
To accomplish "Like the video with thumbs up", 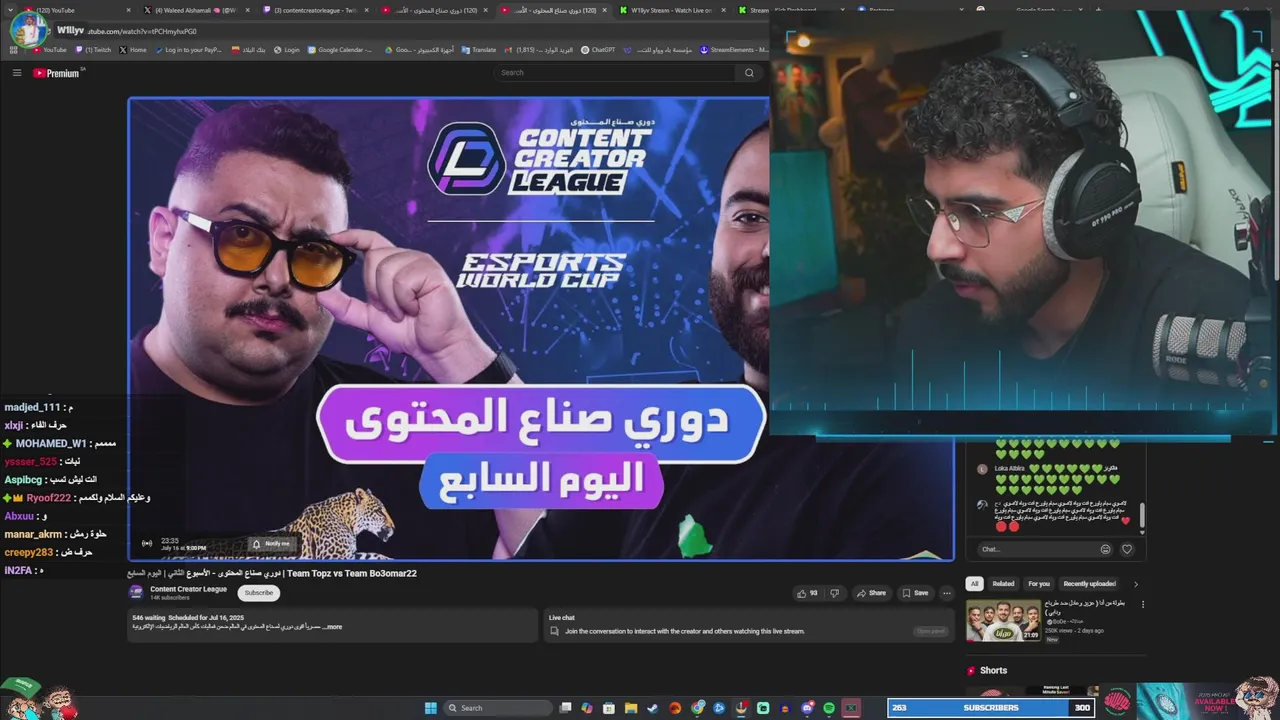I will tap(807, 593).
